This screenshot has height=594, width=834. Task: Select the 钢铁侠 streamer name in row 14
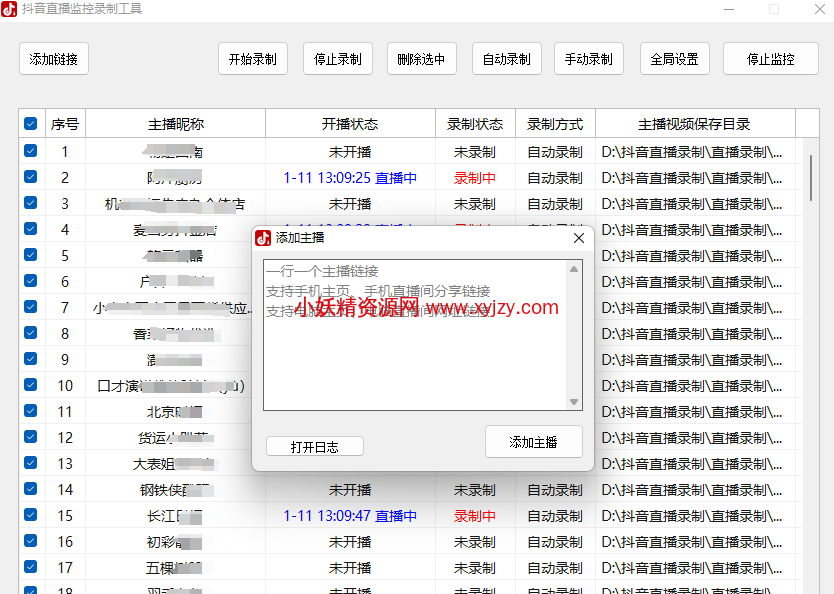174,490
